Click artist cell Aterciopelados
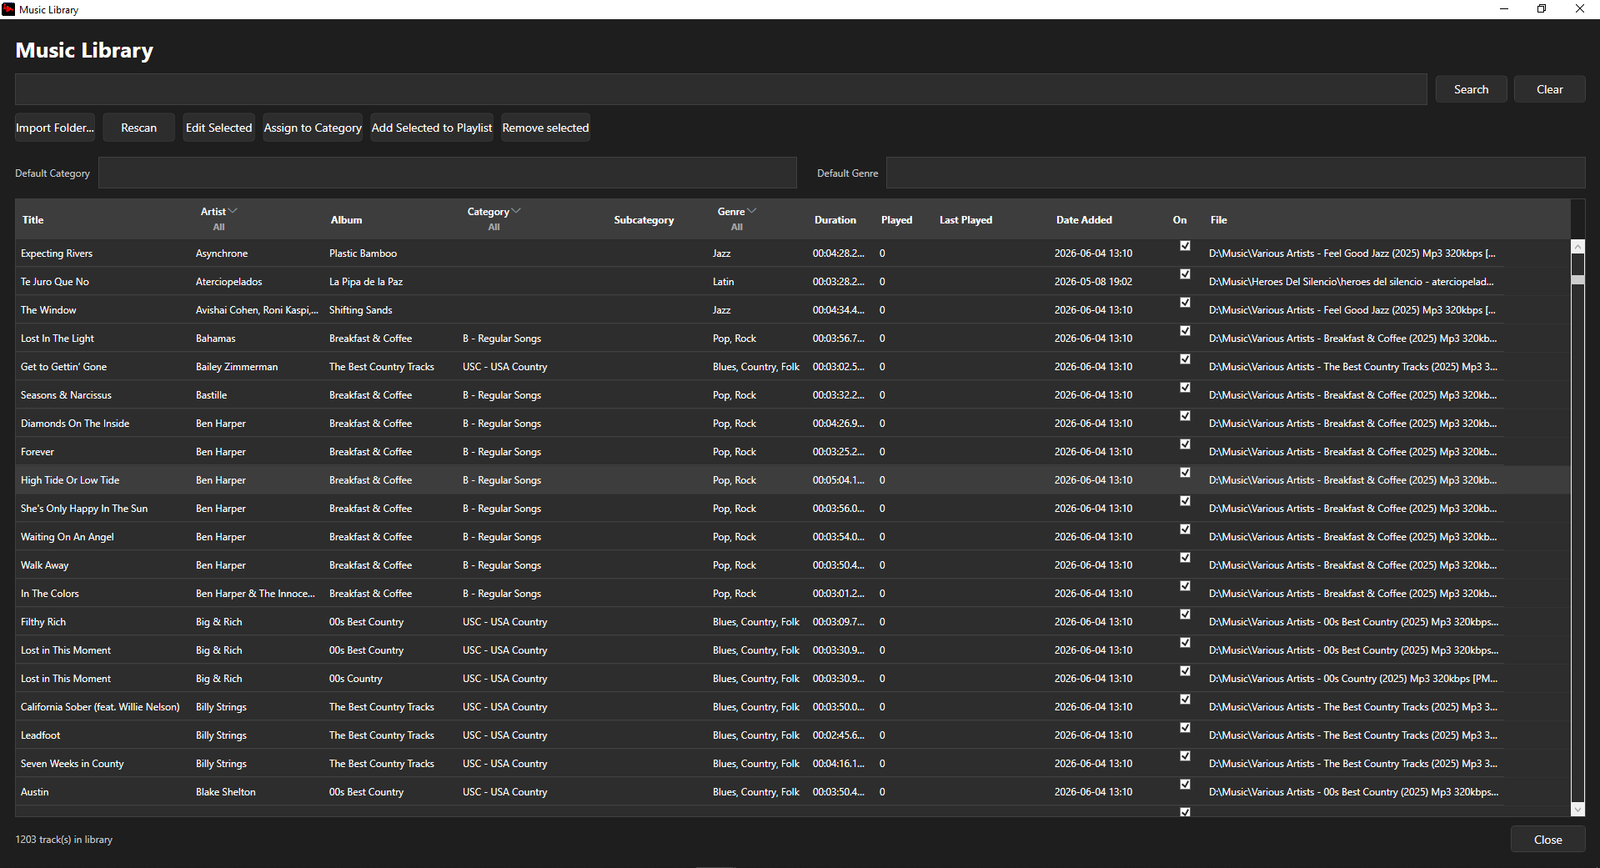Image resolution: width=1600 pixels, height=868 pixels. pos(229,282)
